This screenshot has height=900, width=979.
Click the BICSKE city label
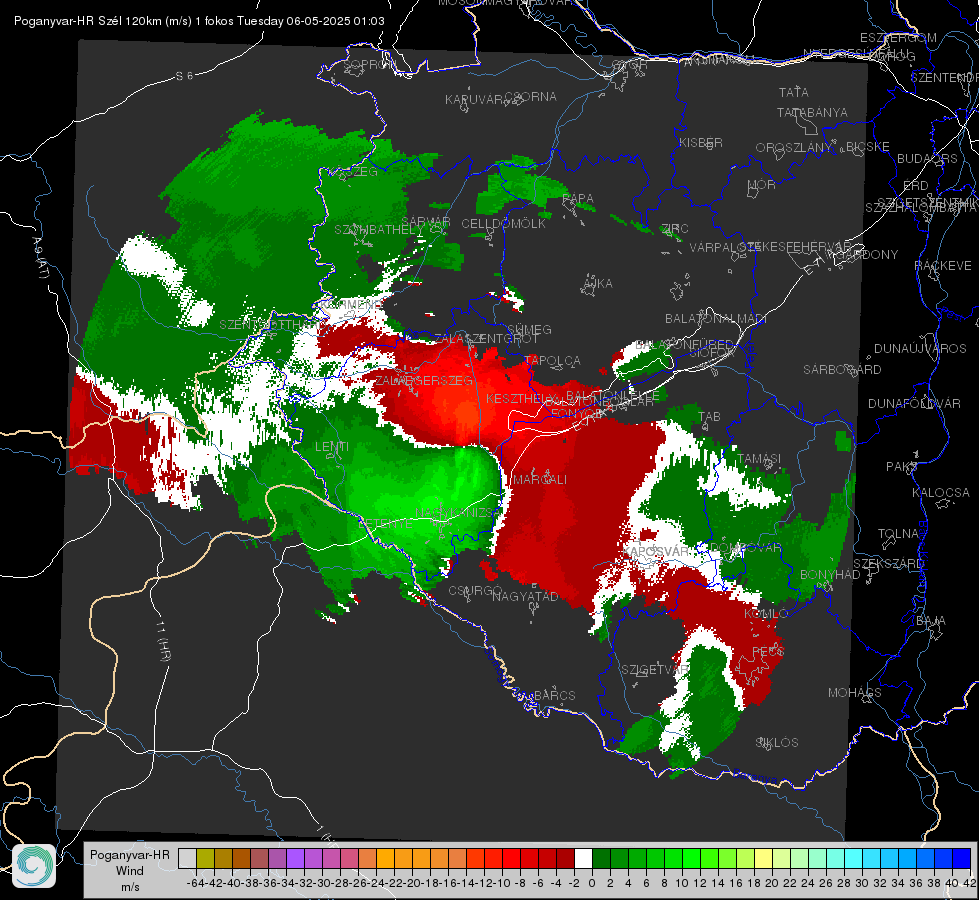click(868, 147)
